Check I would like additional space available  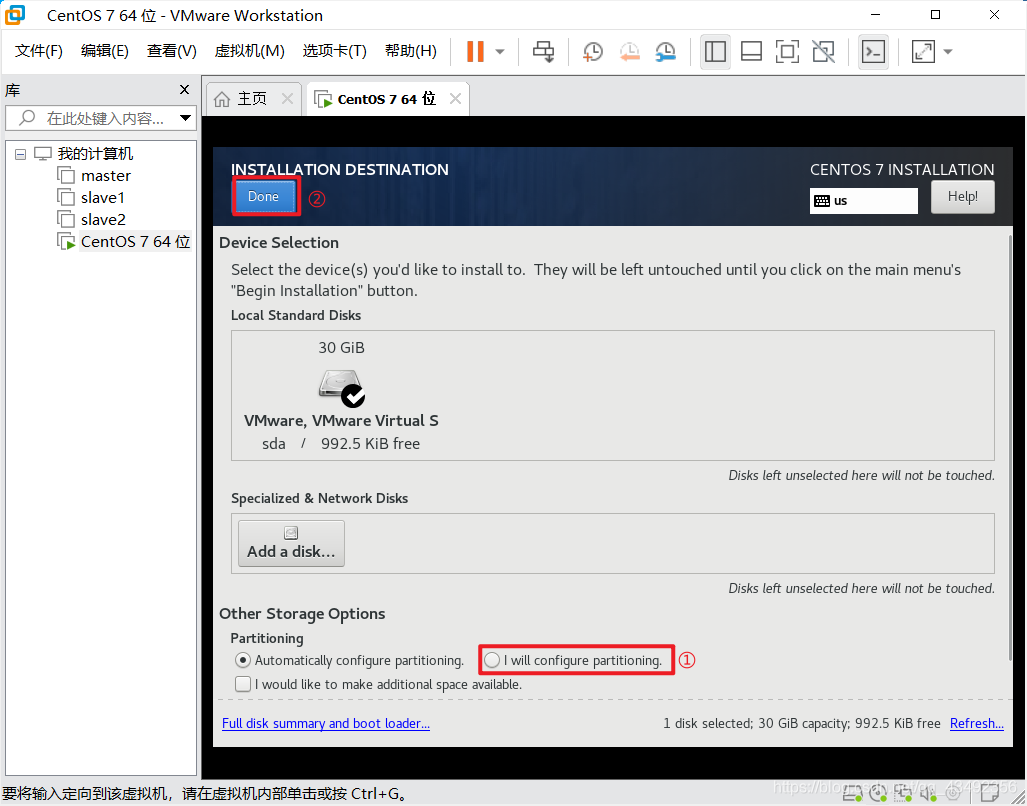(x=243, y=684)
